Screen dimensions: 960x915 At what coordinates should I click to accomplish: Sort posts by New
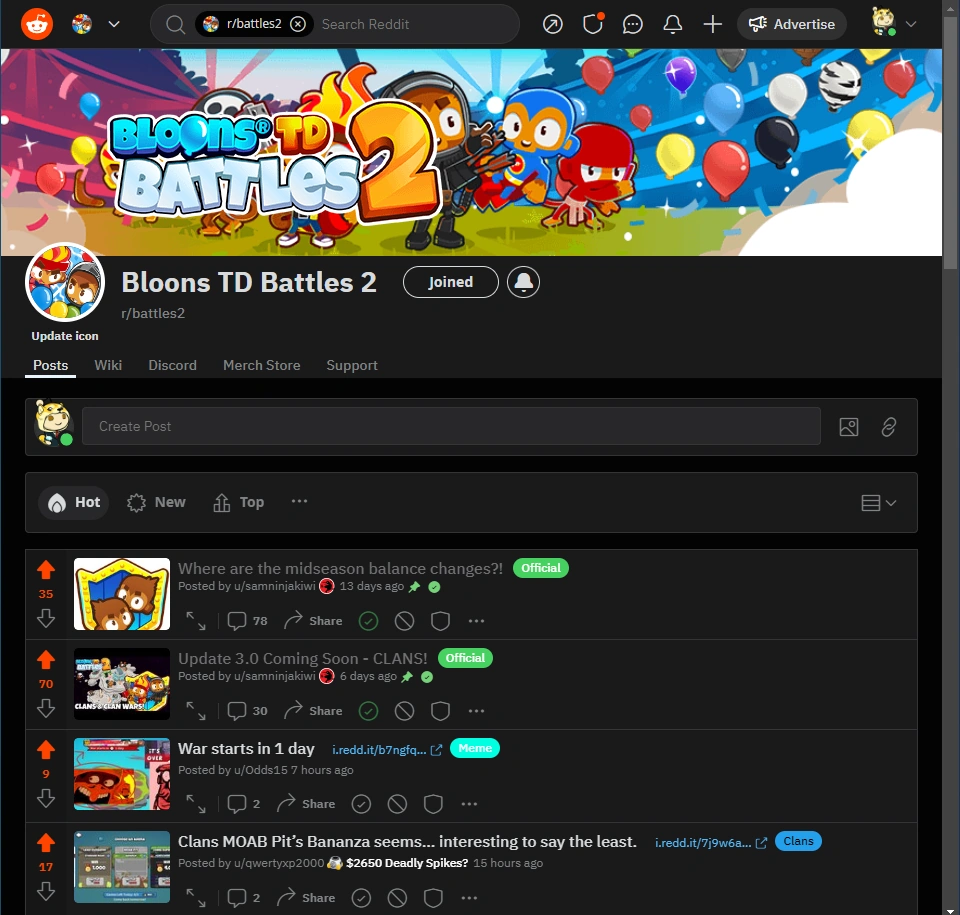tap(156, 503)
